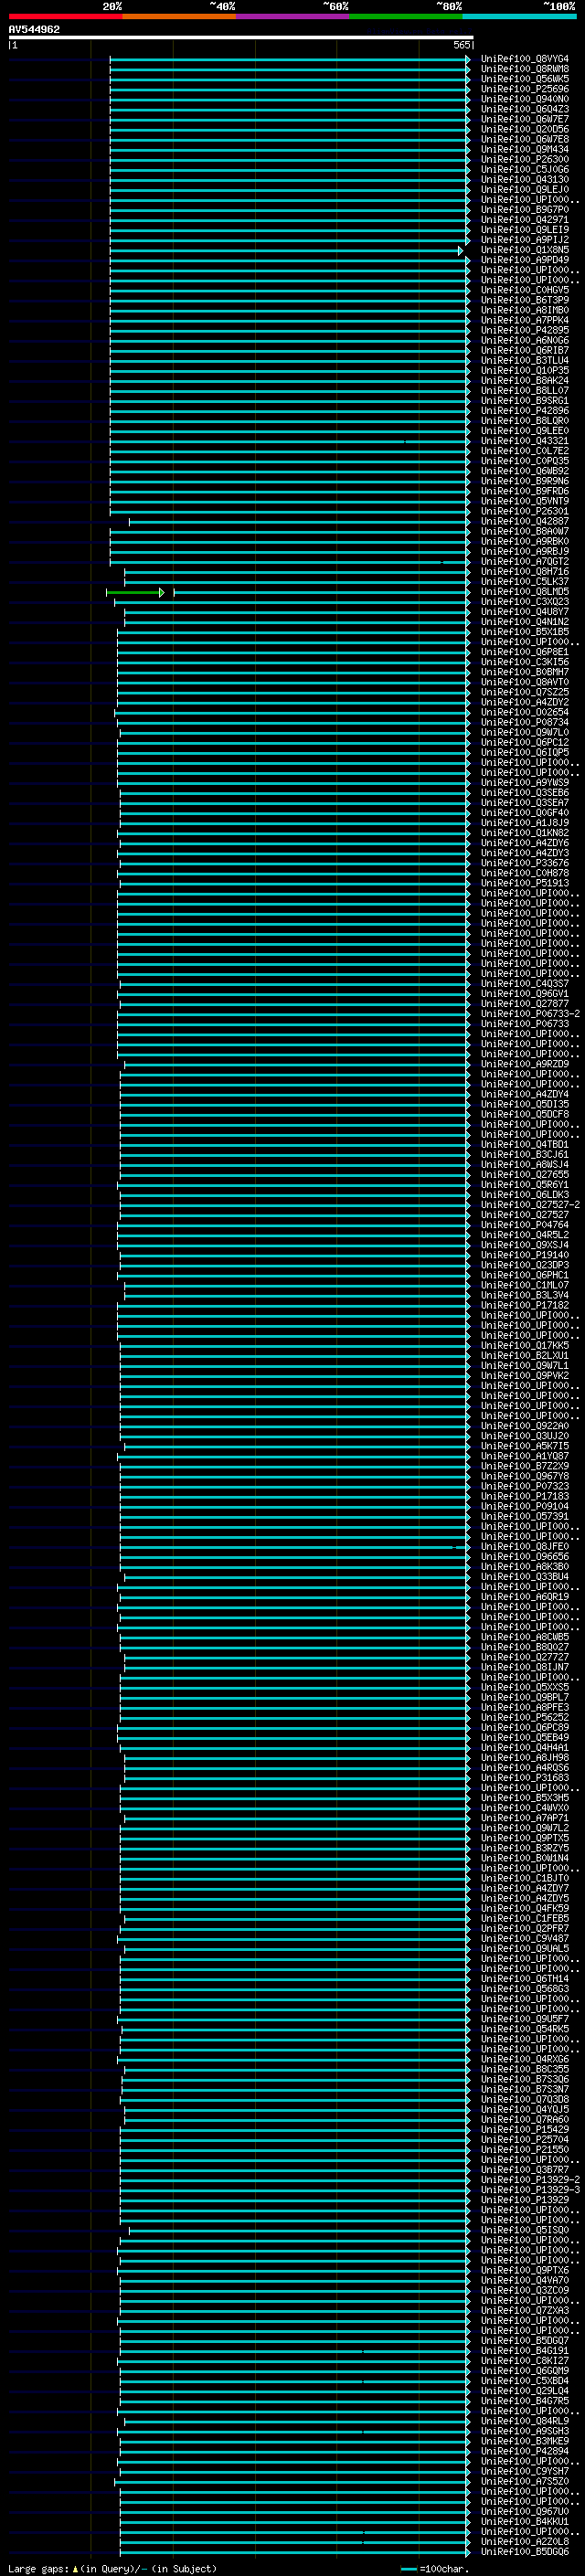
Task: Select label UniRef100_B6T3P9
Action: [525, 300]
